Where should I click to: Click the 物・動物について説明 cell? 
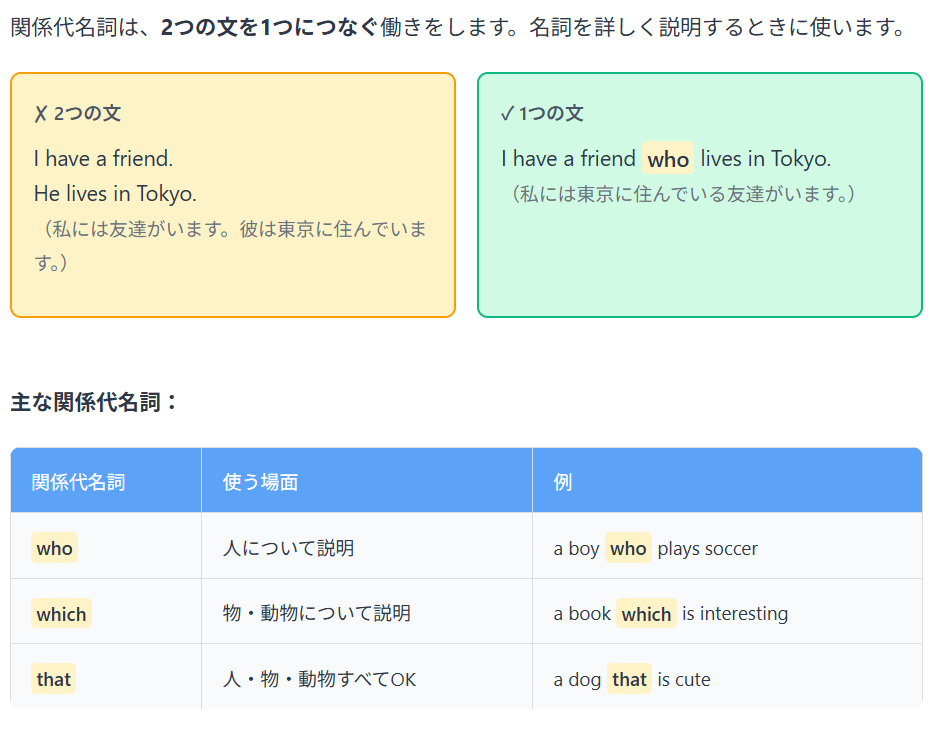316,614
